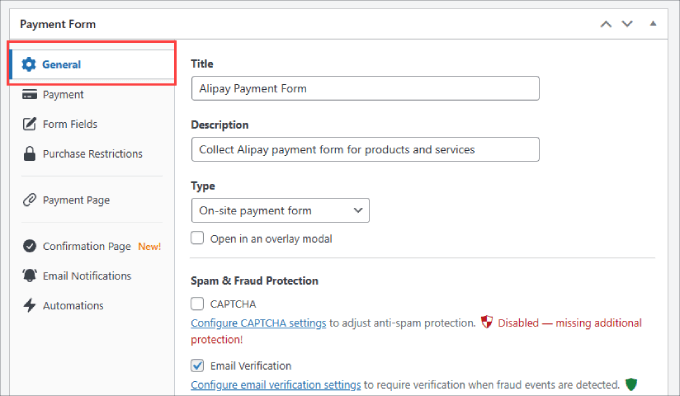The width and height of the screenshot is (680, 396).
Task: Move Payment Form panel up
Action: [x=606, y=24]
